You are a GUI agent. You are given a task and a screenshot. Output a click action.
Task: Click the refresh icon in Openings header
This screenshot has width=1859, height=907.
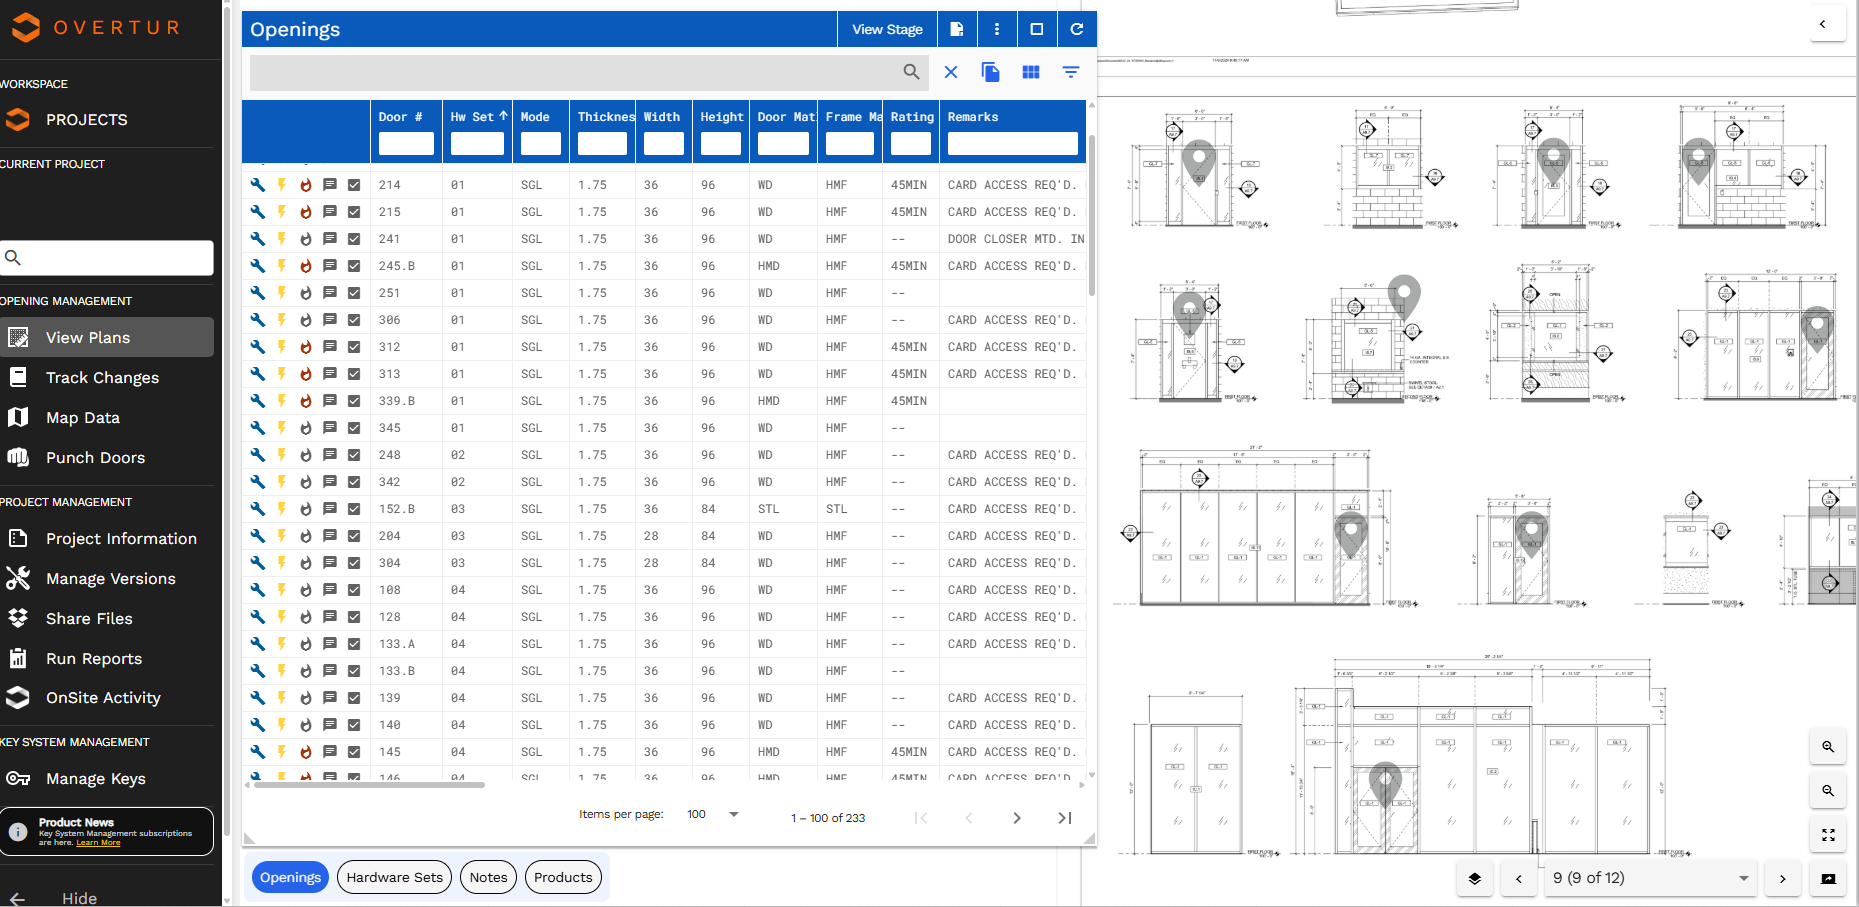pyautogui.click(x=1076, y=29)
